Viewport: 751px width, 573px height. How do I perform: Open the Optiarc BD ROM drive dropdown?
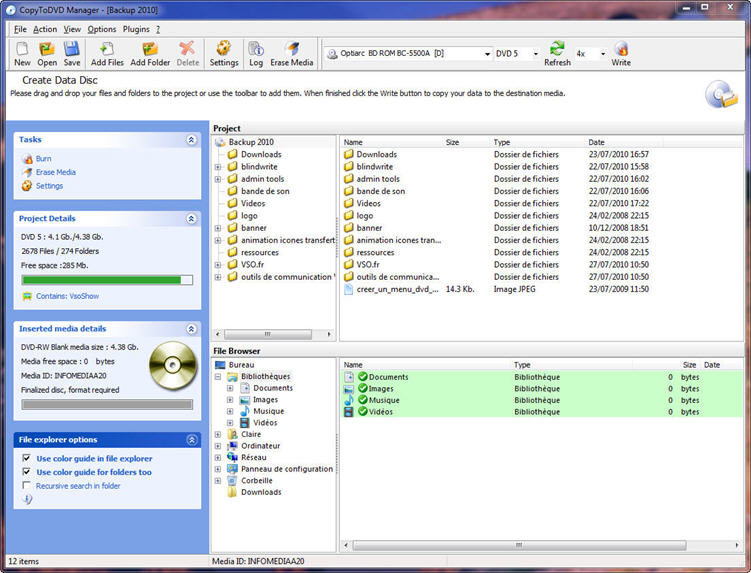coord(487,54)
